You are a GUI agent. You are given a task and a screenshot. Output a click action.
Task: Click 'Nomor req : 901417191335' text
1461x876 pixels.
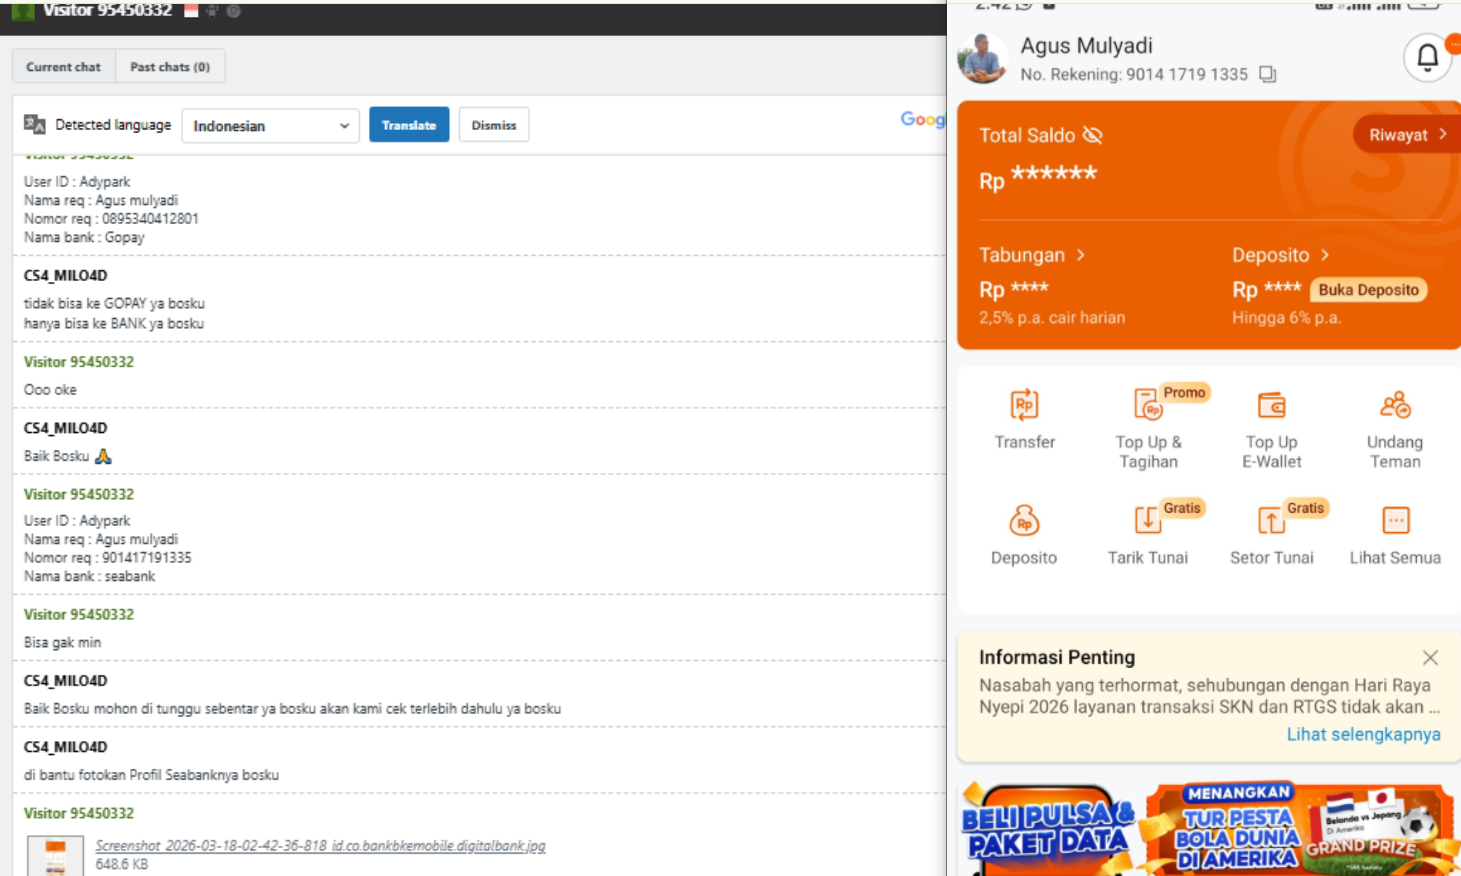(107, 558)
